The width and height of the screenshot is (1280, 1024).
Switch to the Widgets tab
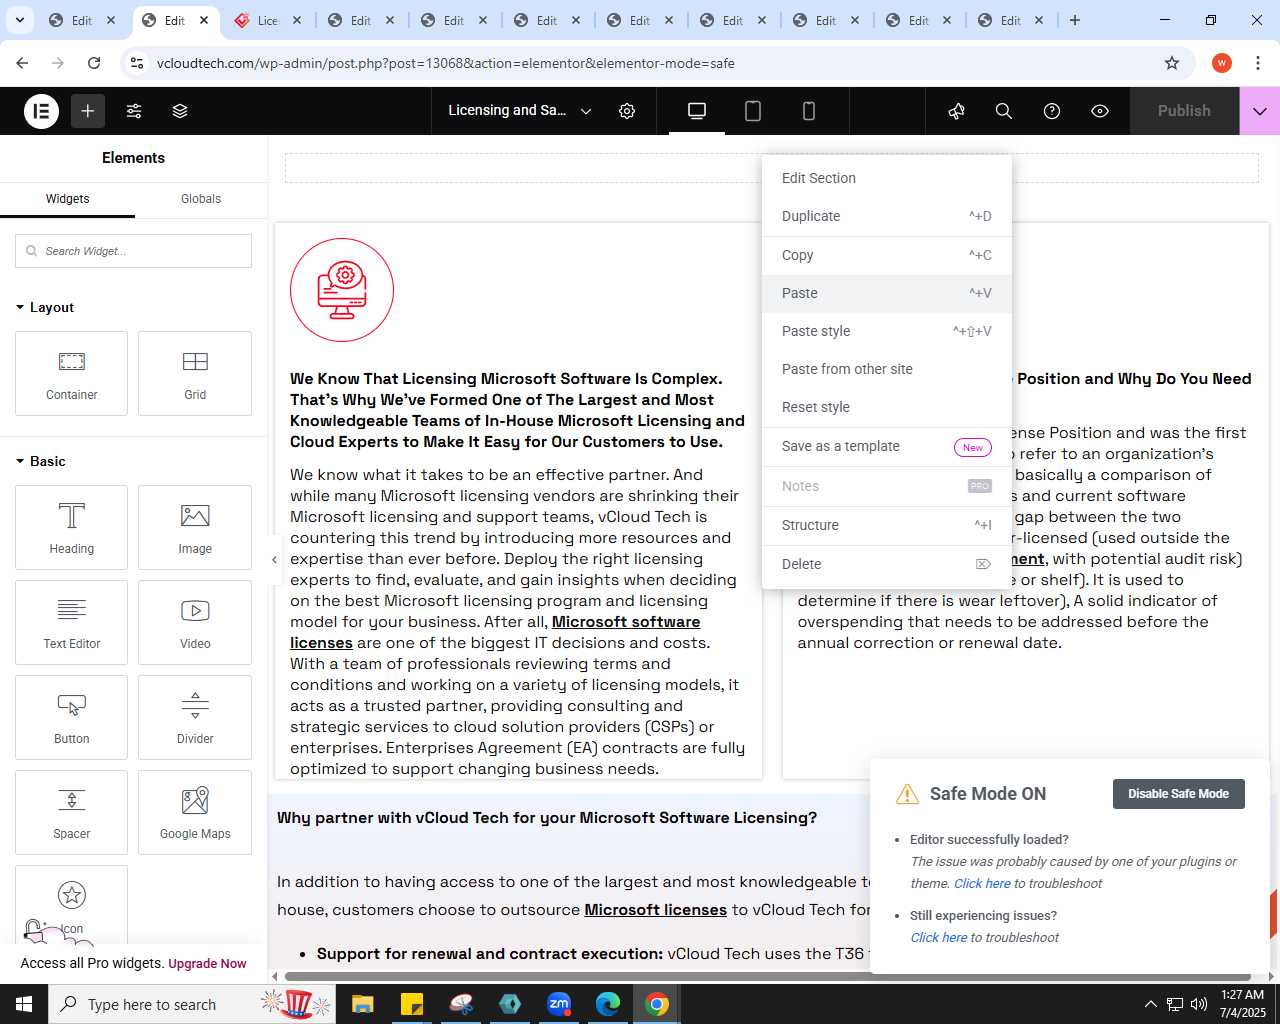point(67,199)
